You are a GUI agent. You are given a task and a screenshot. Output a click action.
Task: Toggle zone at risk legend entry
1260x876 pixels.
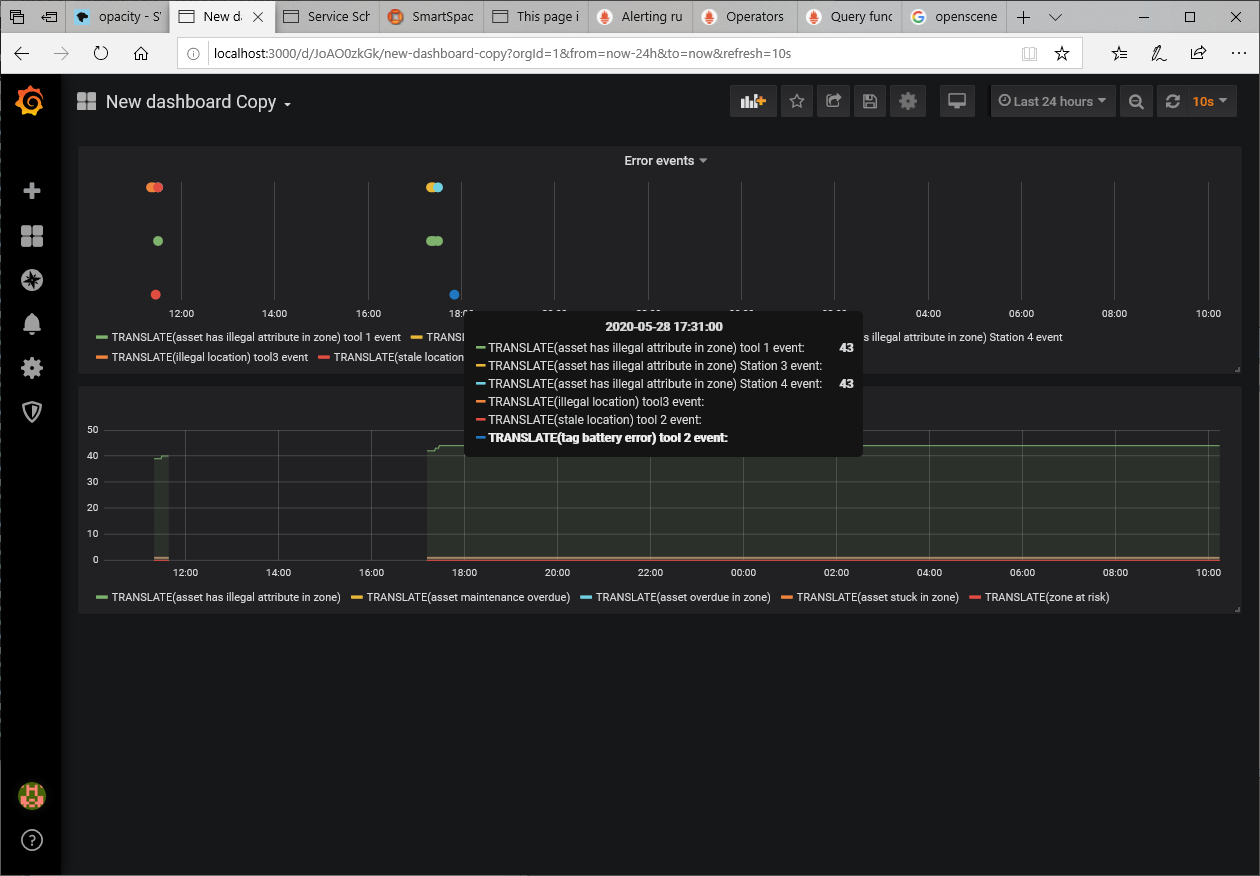click(1047, 597)
